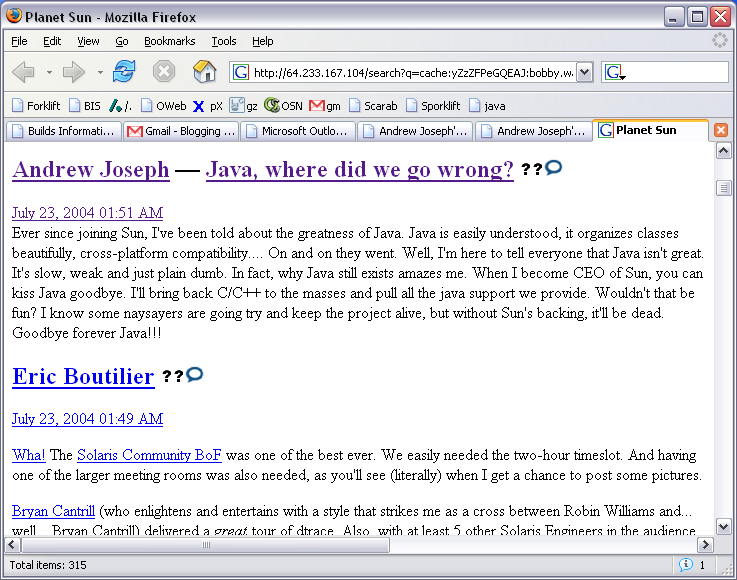737x580 pixels.
Task: Click the comment bubble beside Eric Boutilier
Action: point(195,374)
